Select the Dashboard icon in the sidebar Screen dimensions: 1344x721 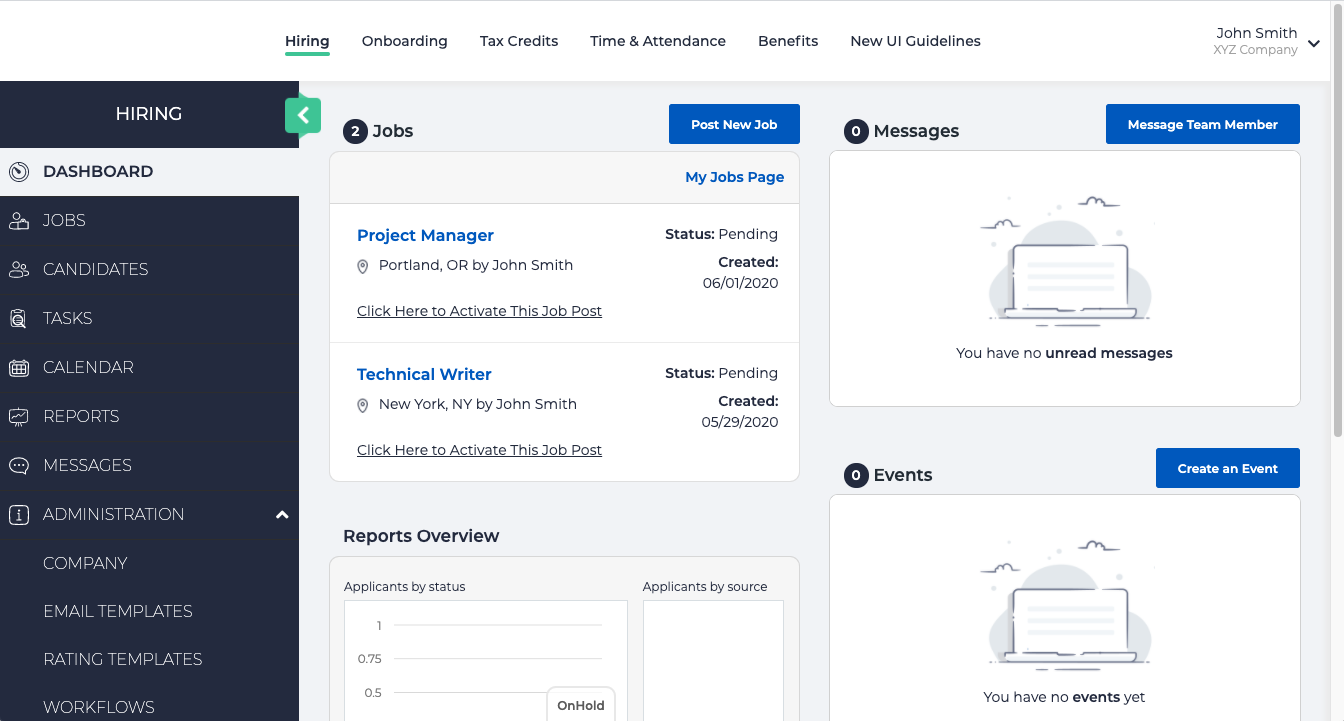18,171
